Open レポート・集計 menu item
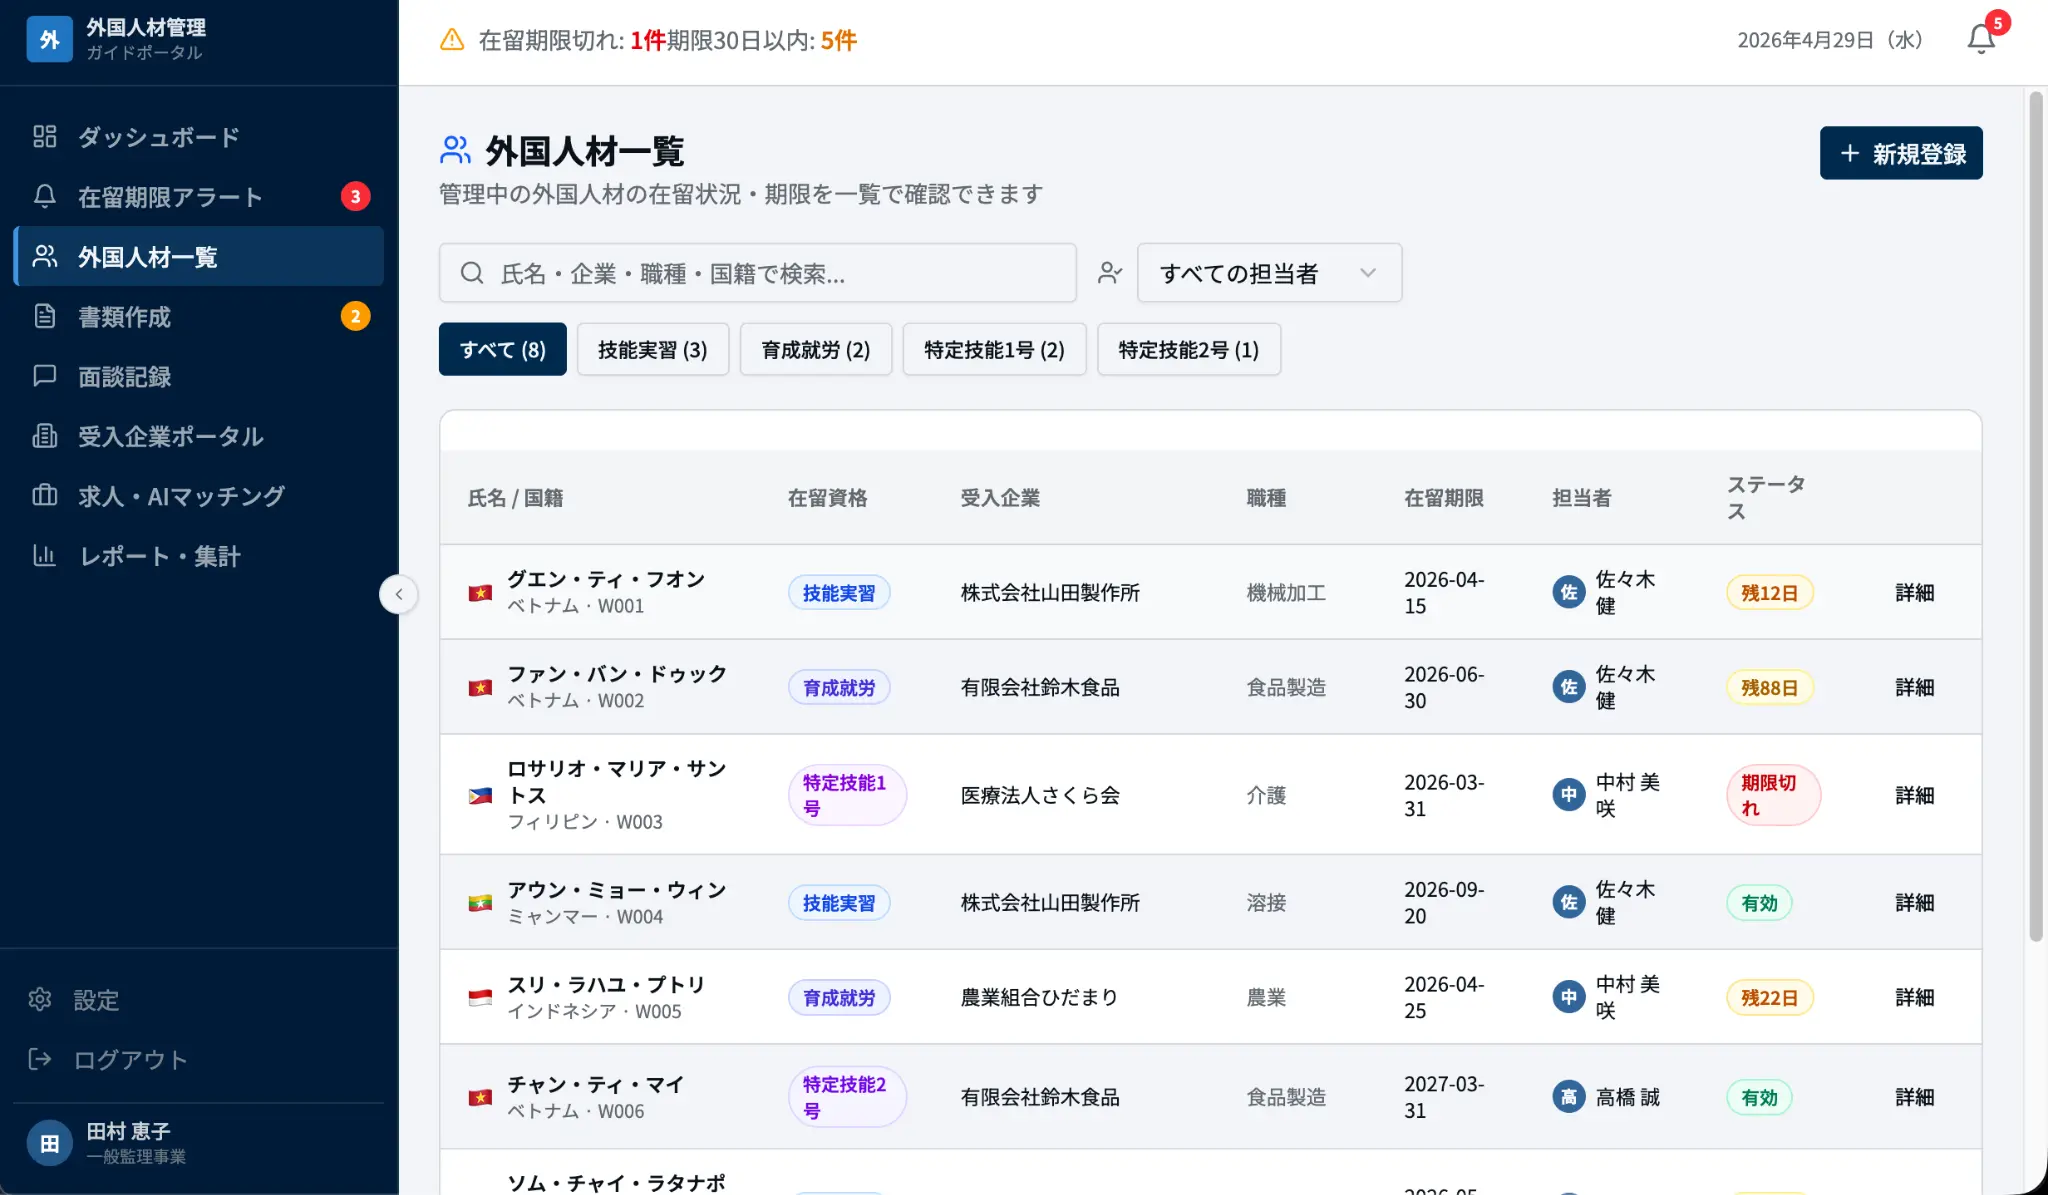The width and height of the screenshot is (2048, 1195). click(199, 556)
